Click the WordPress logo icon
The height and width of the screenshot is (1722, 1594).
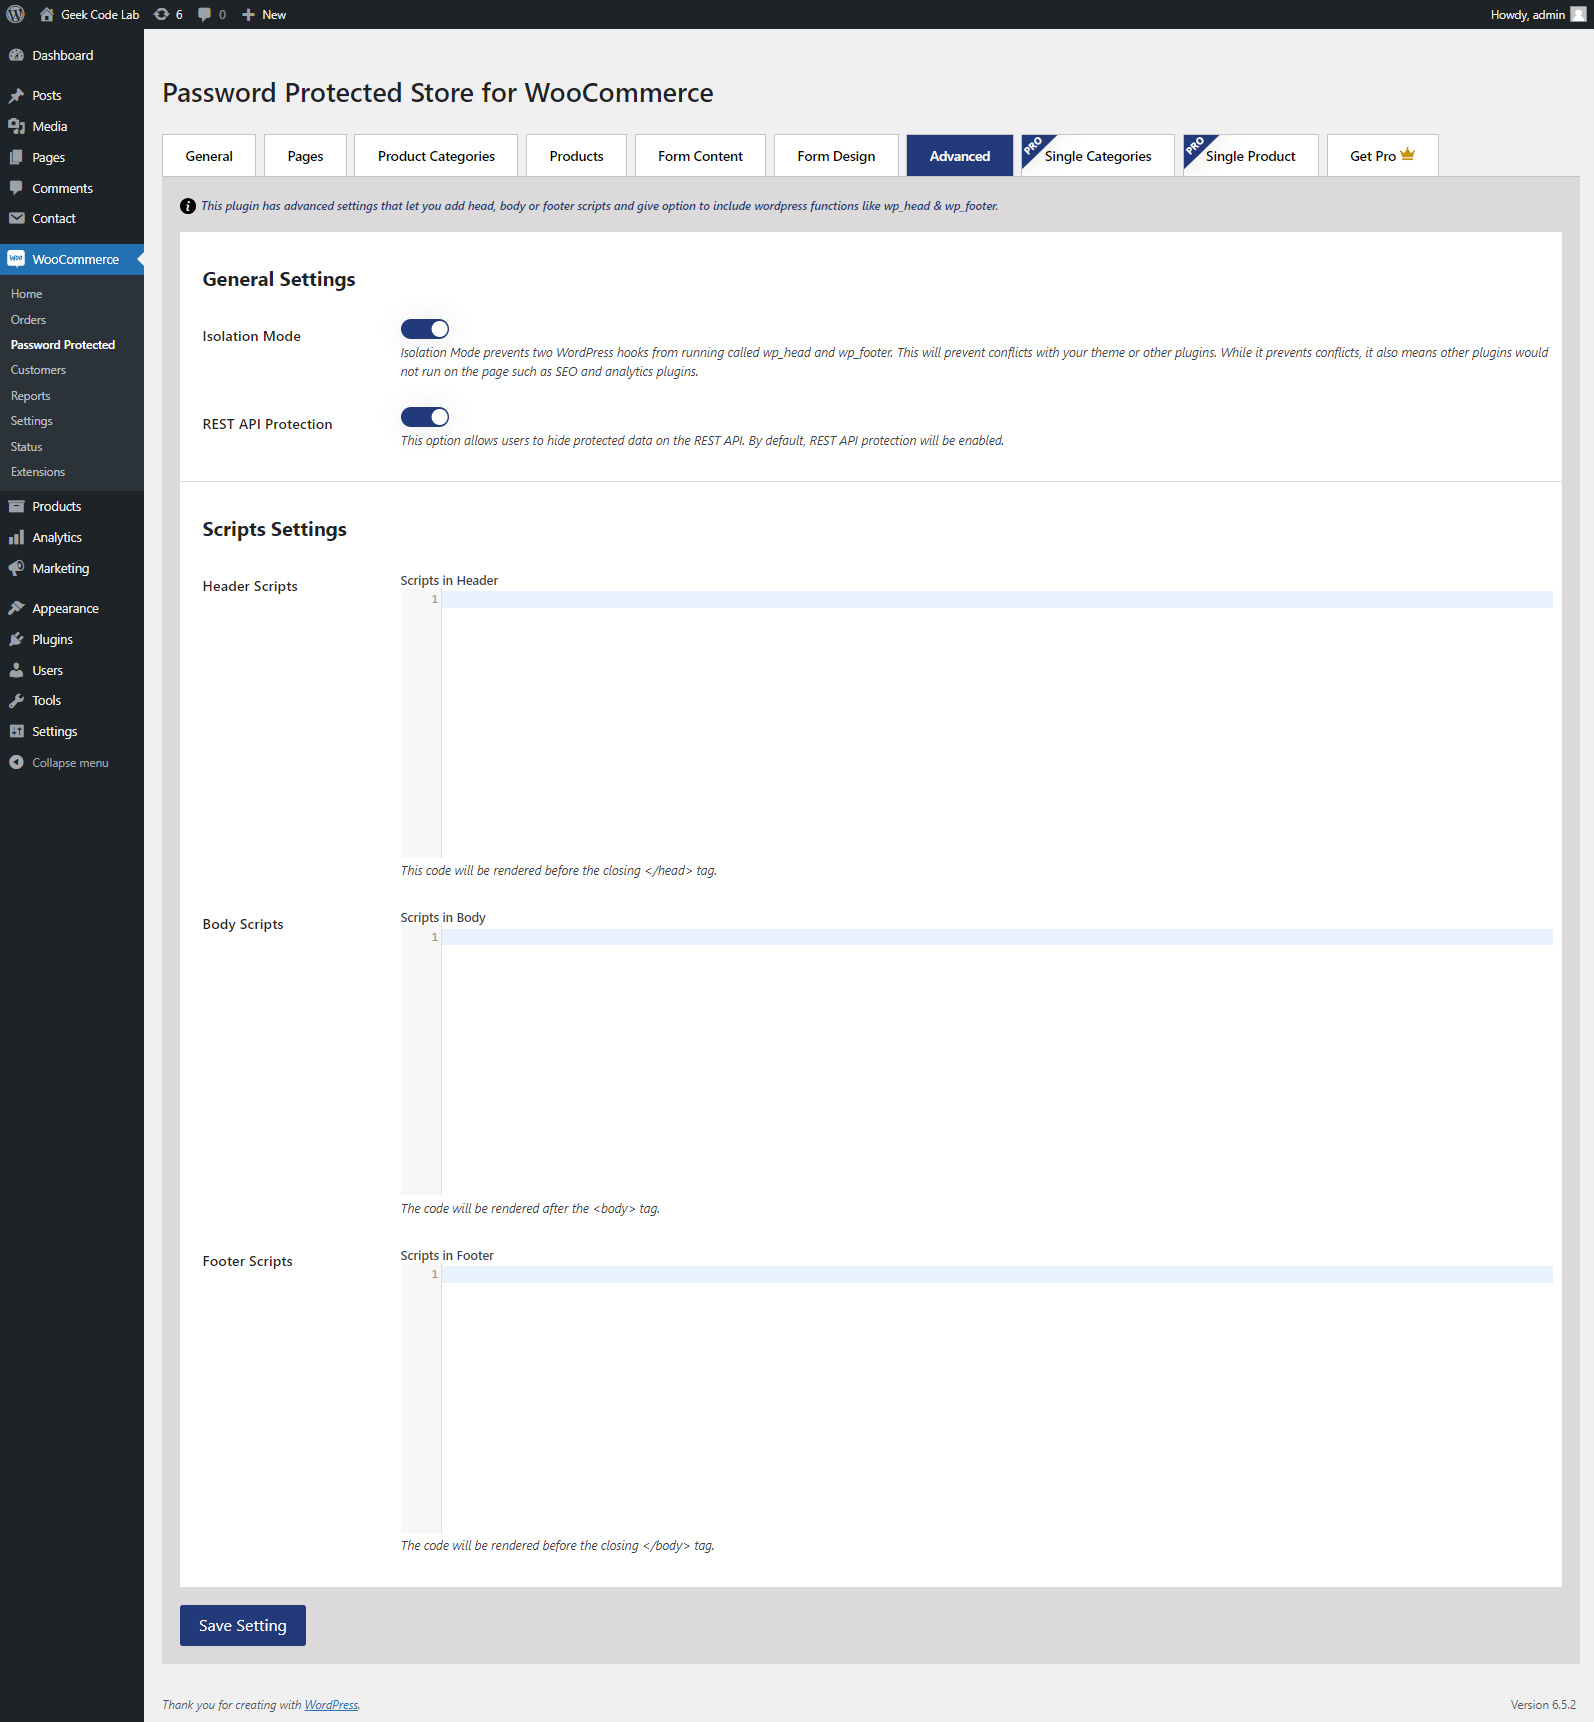[15, 14]
